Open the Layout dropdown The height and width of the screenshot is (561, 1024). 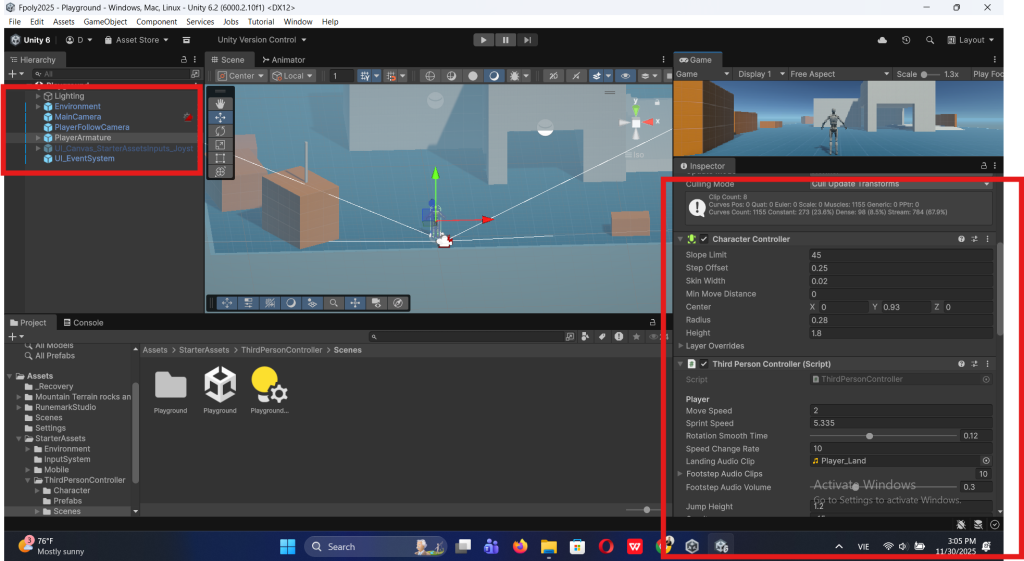tap(970, 40)
